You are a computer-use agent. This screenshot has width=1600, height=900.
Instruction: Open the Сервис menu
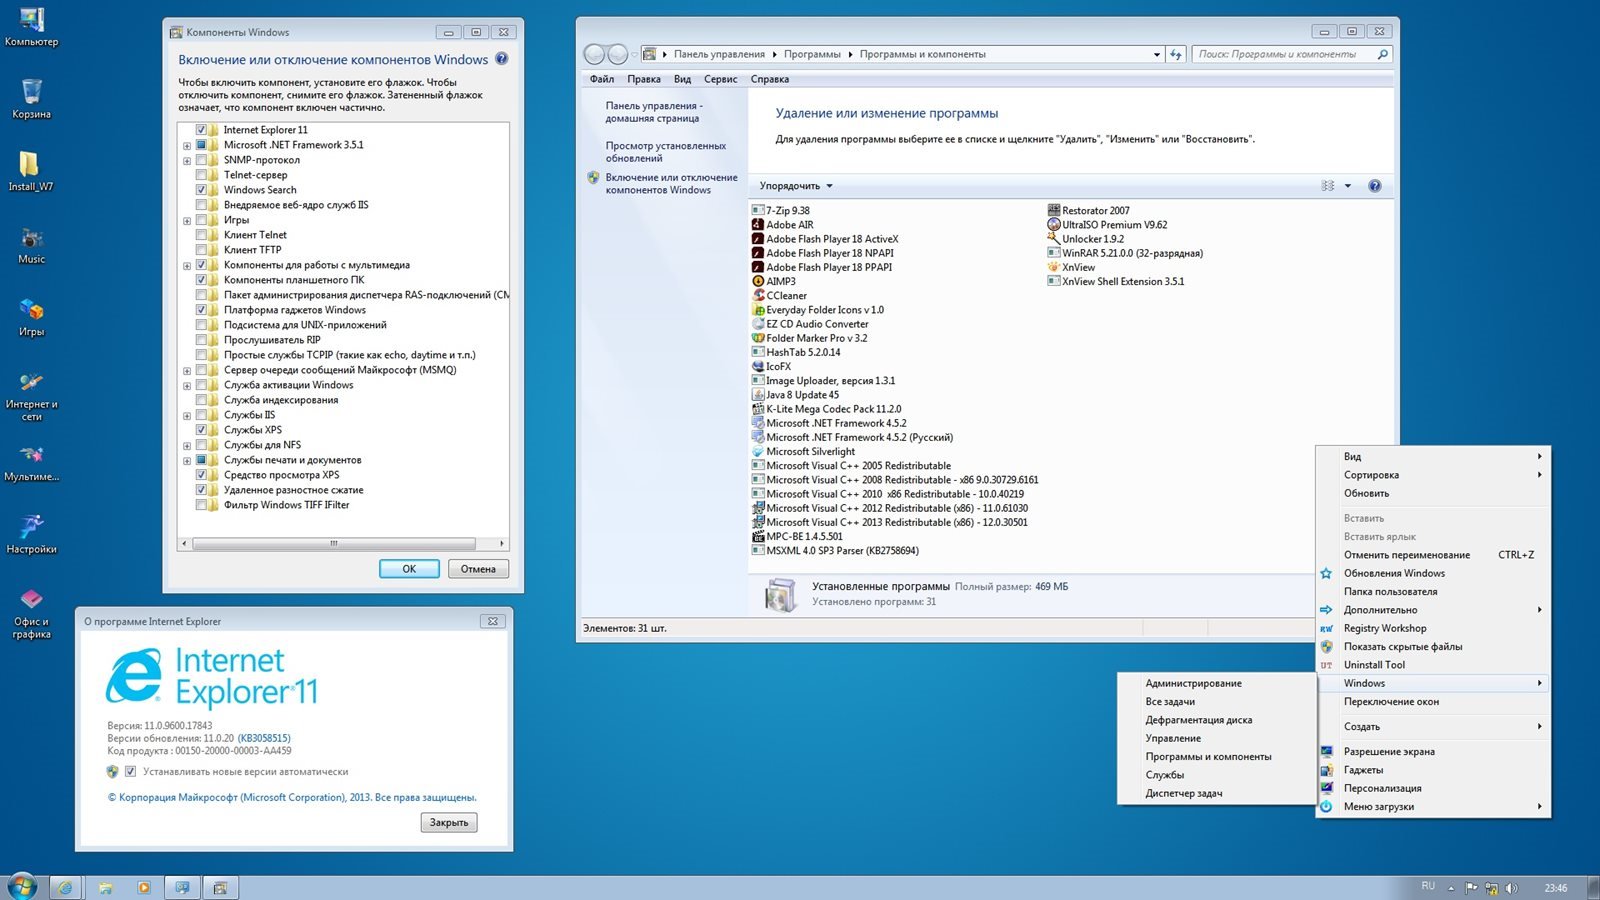pyautogui.click(x=720, y=79)
